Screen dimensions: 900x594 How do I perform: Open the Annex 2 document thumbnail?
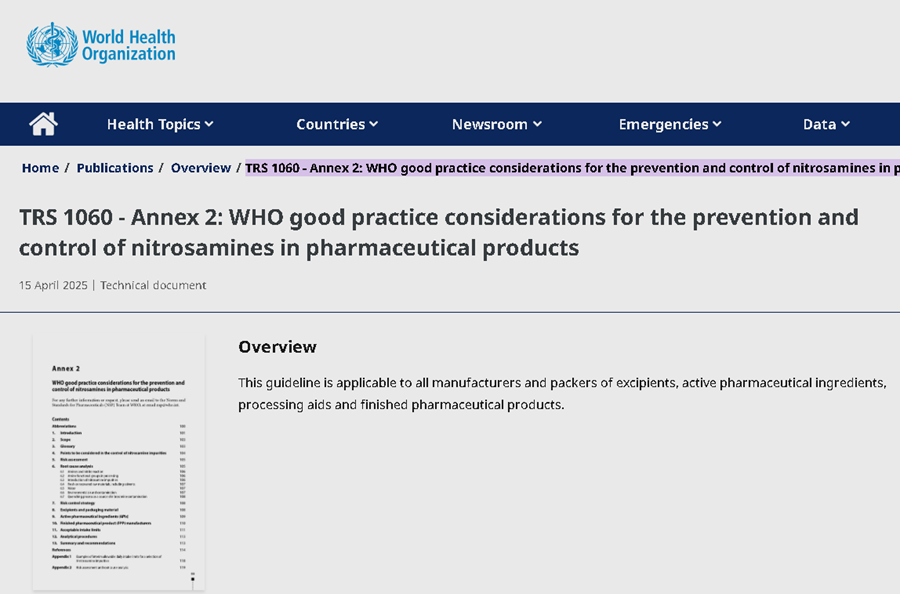pyautogui.click(x=119, y=462)
